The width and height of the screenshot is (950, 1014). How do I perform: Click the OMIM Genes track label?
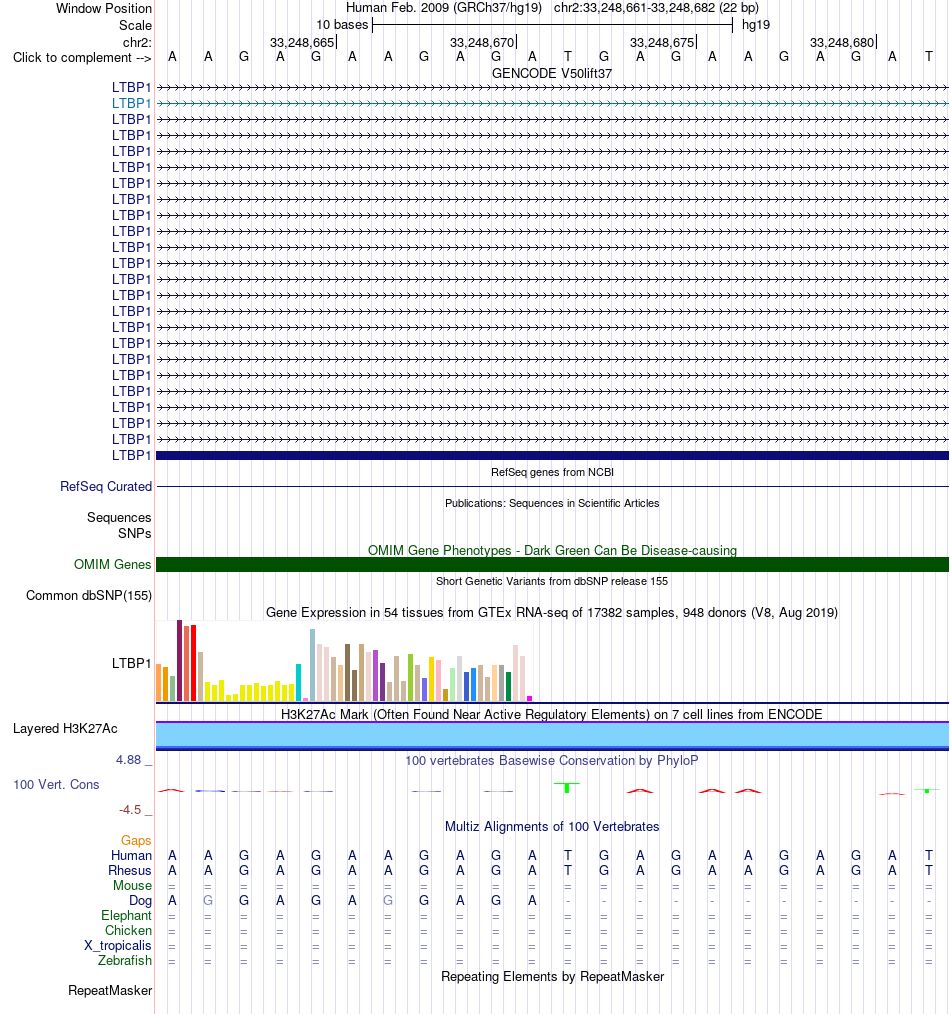coord(113,565)
